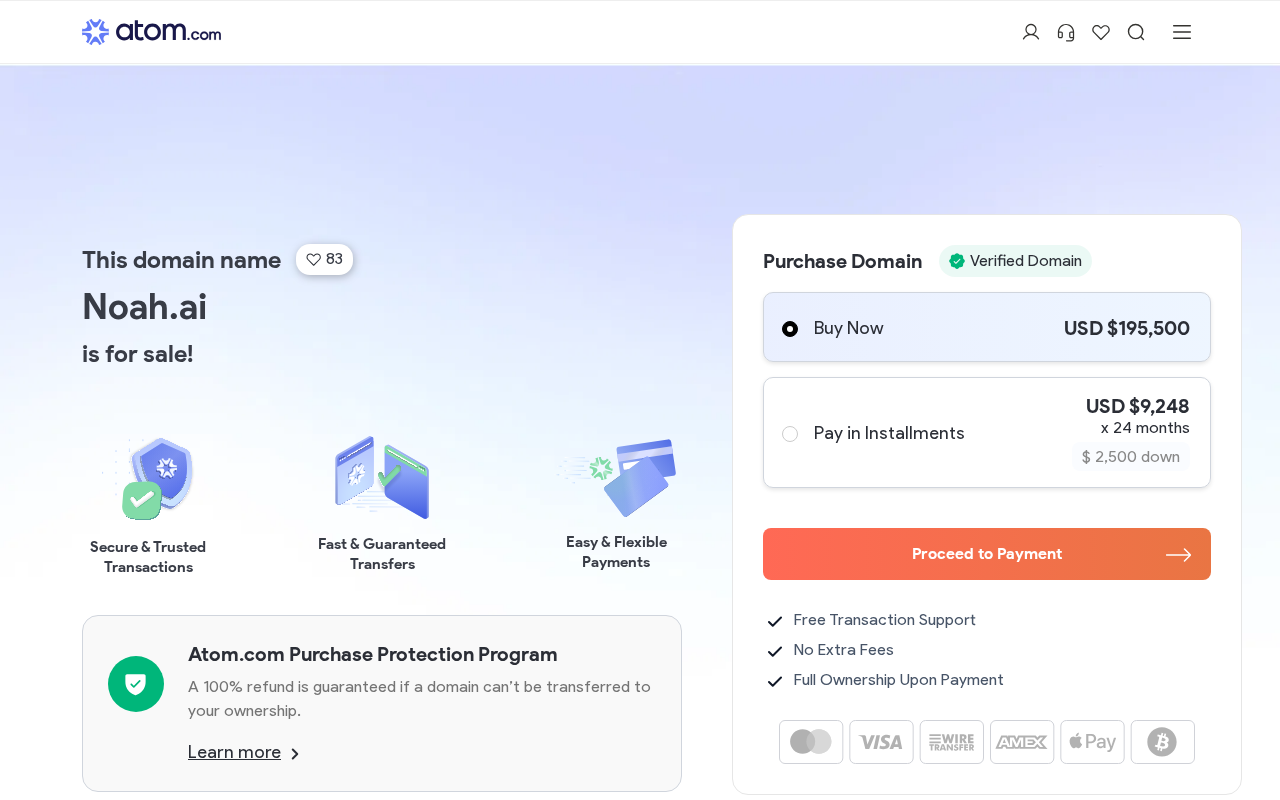Screen dimensions: 1280x800
Task: Click the atom.com logo
Action: (x=151, y=32)
